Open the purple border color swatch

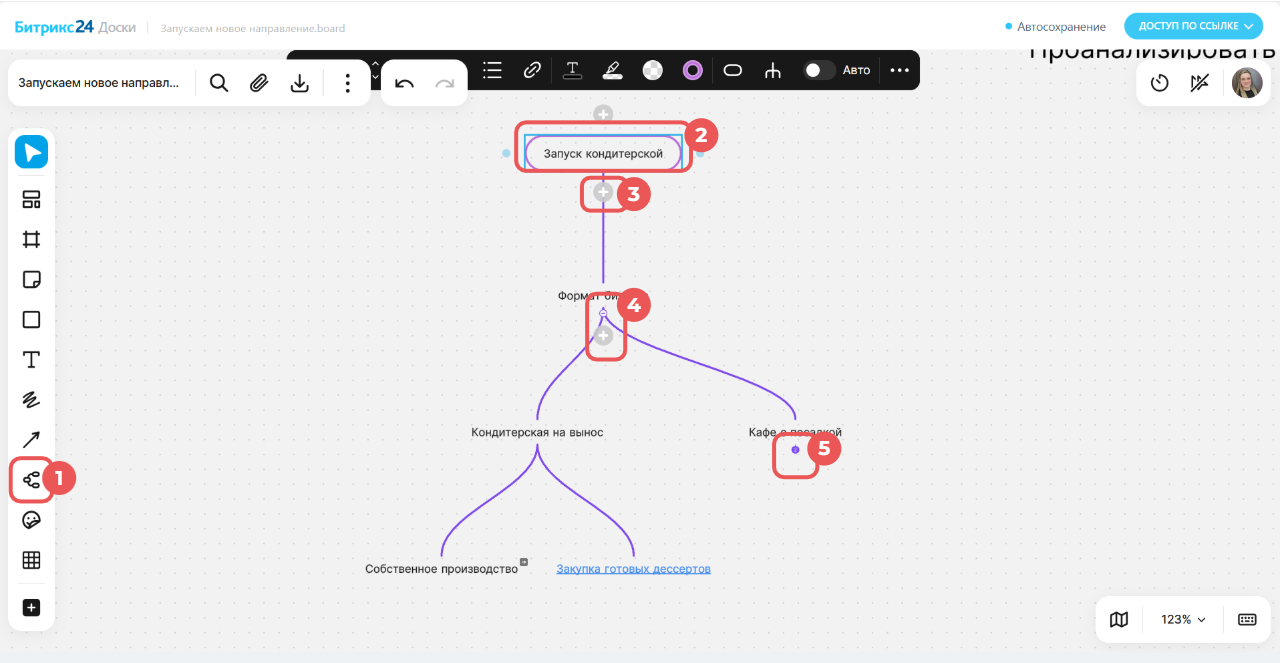click(692, 70)
